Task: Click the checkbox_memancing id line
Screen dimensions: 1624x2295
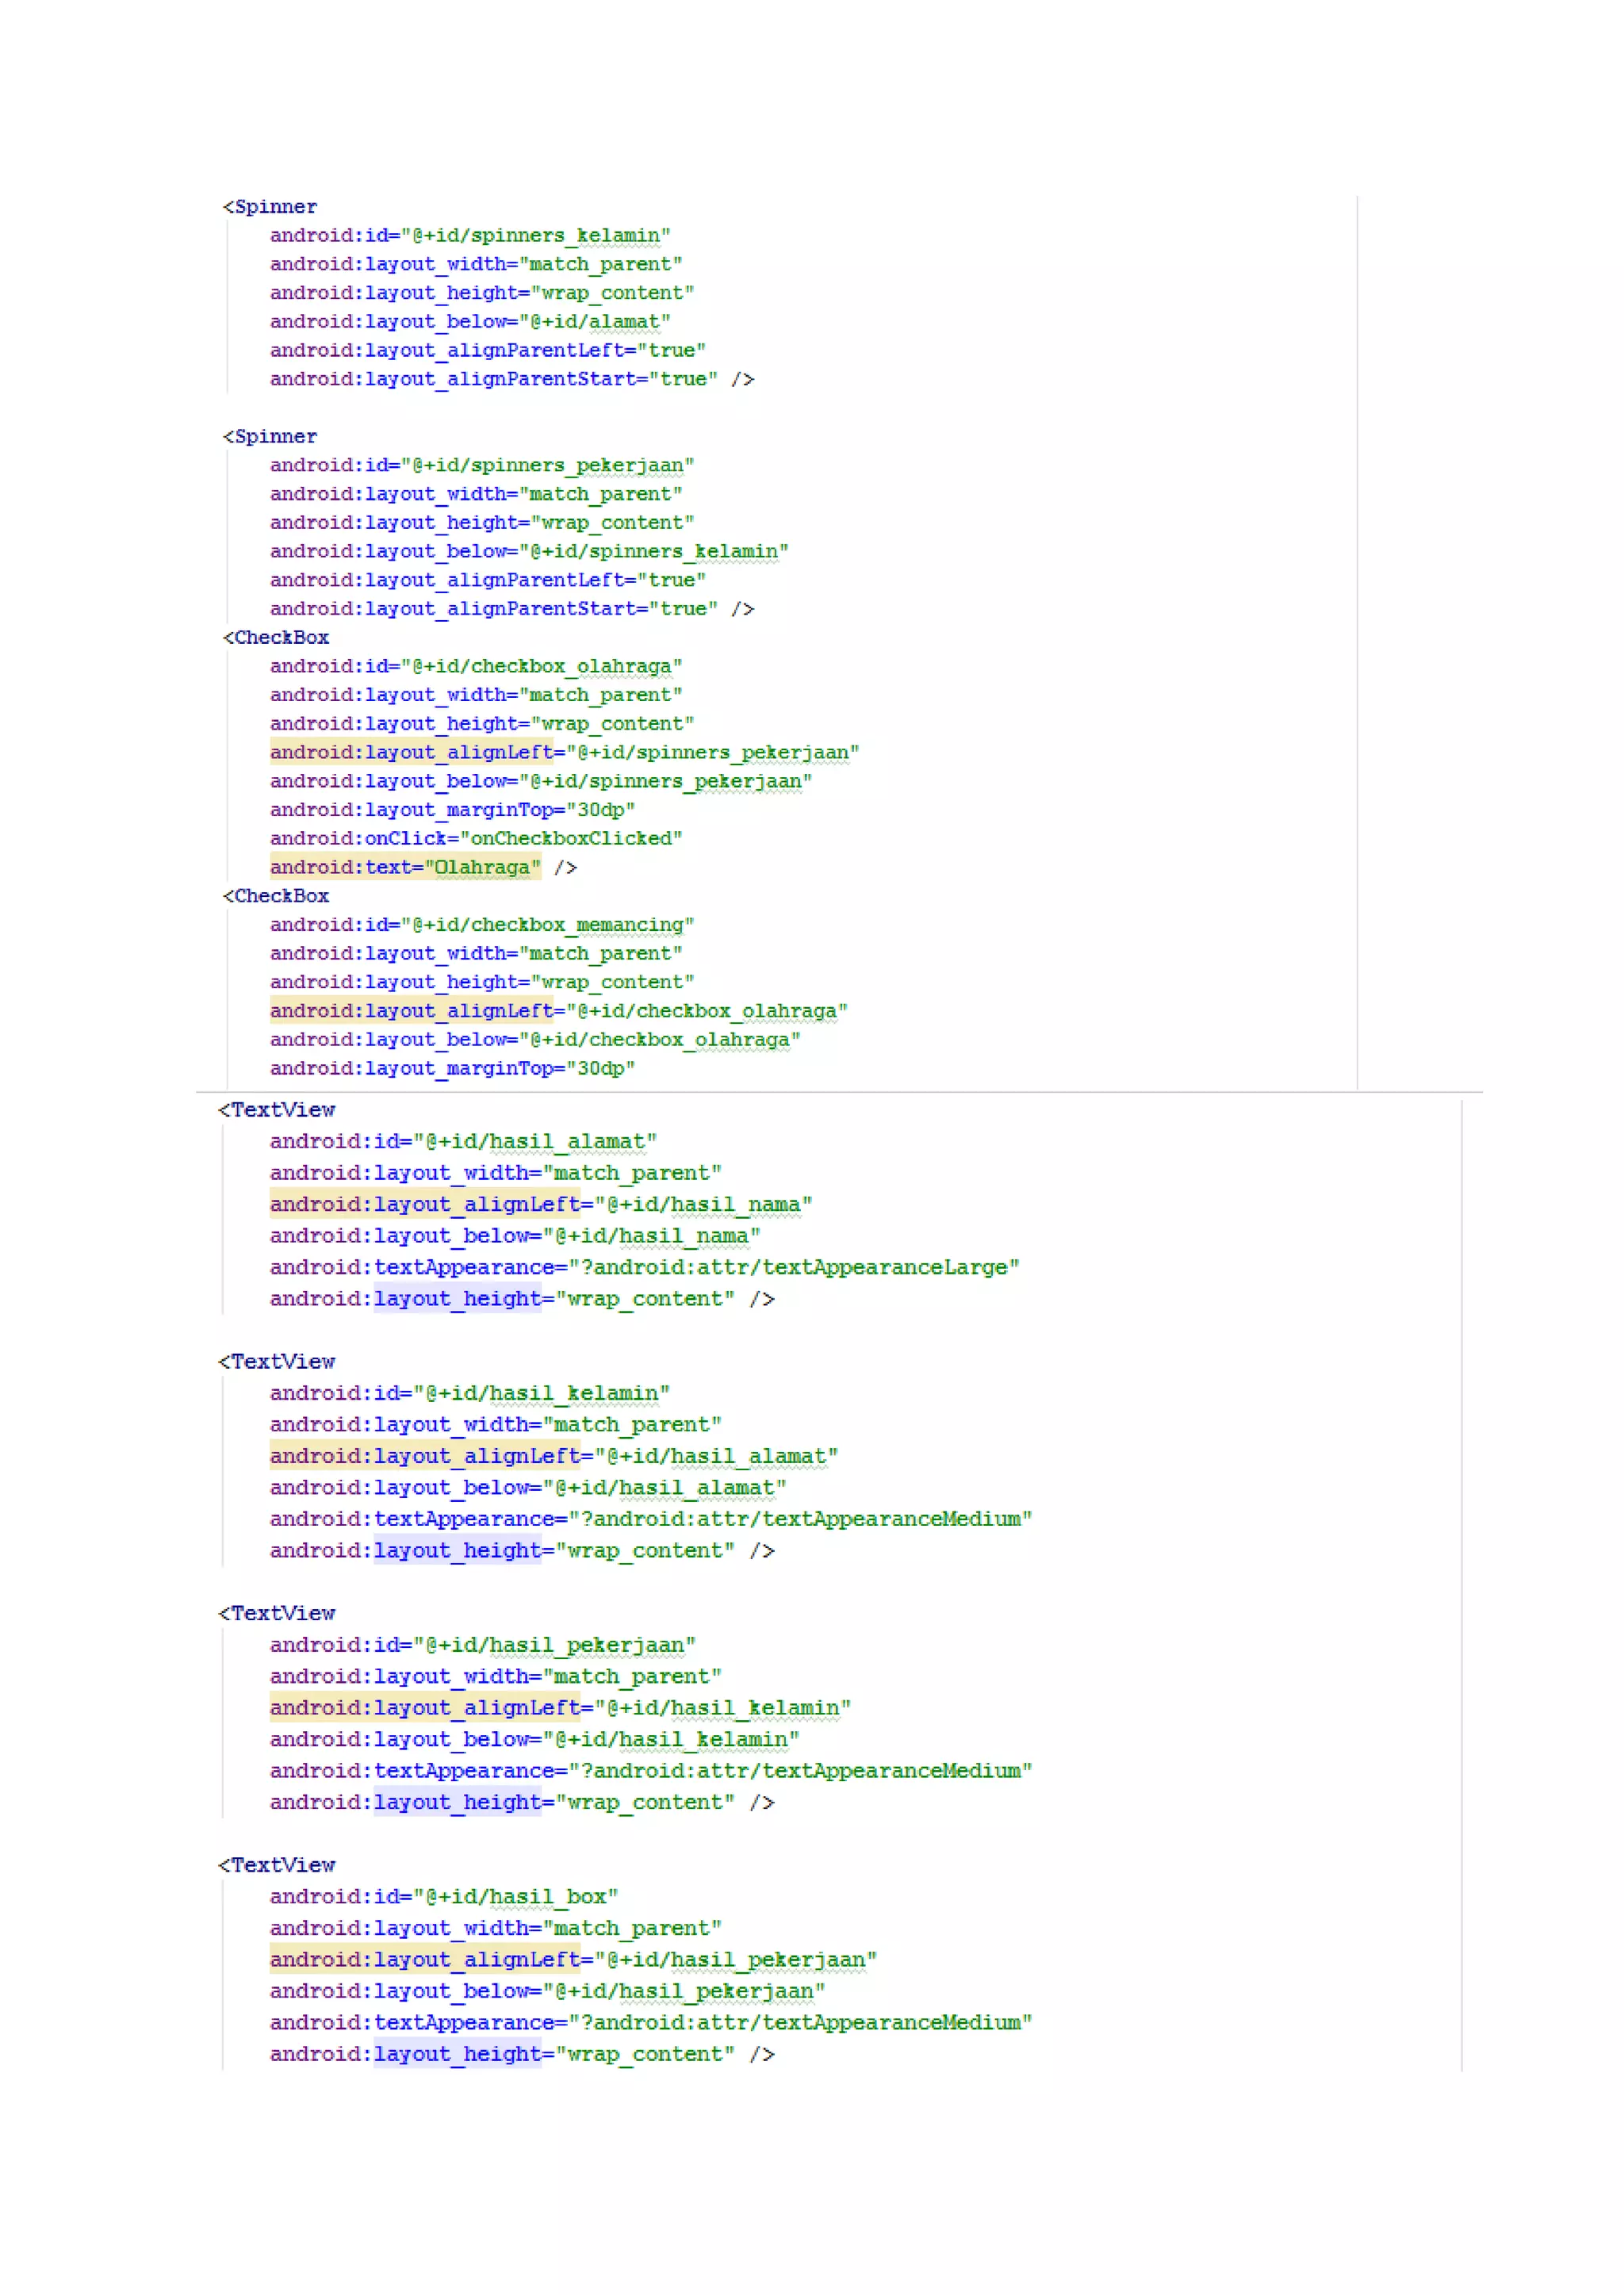Action: click(x=481, y=926)
